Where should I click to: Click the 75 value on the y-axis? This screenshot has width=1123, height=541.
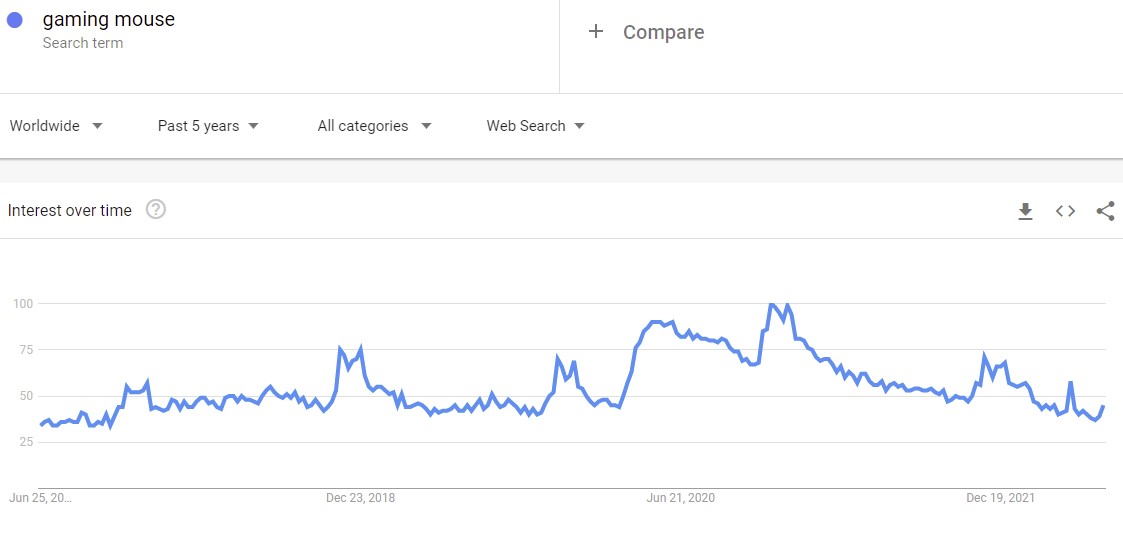click(x=24, y=350)
